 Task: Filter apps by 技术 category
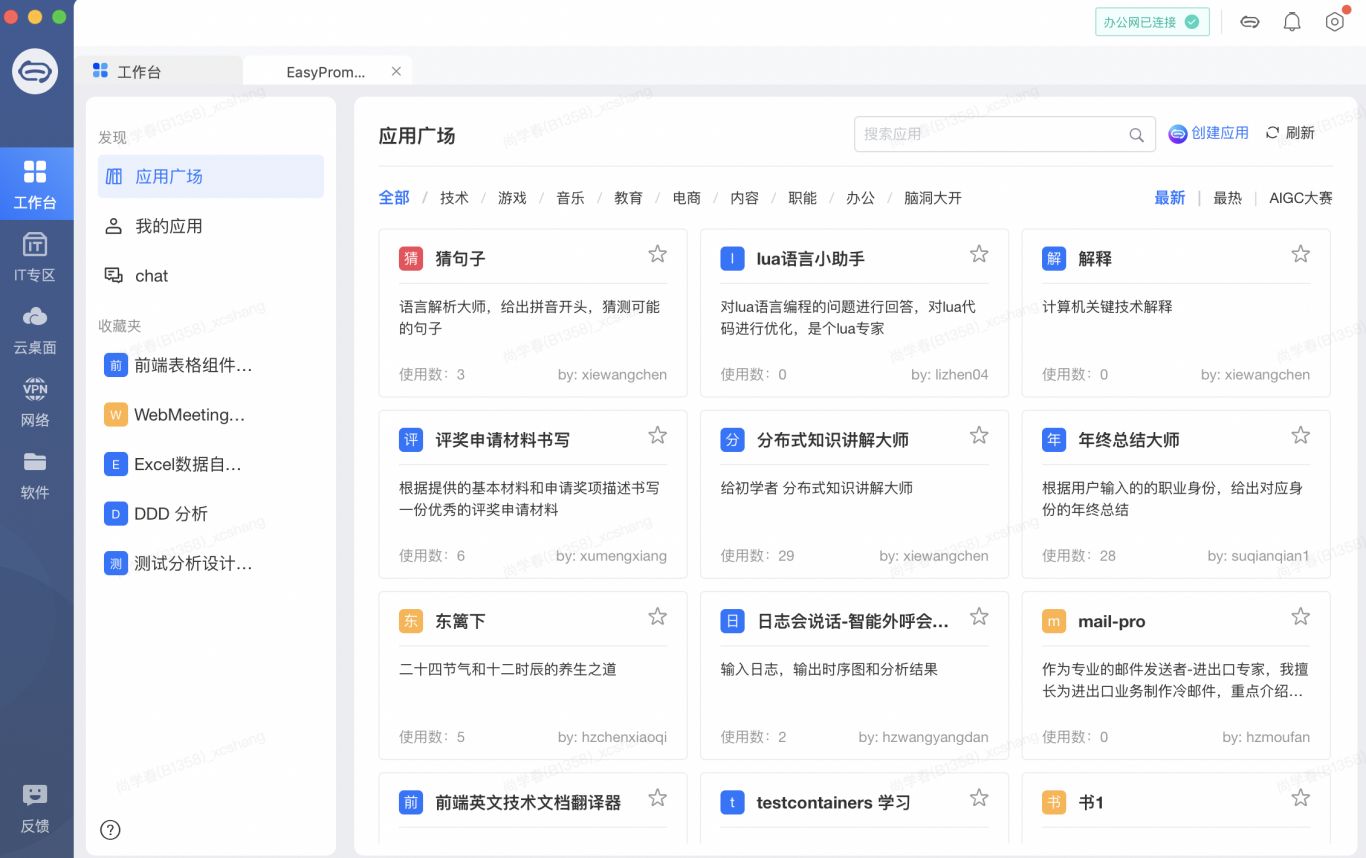pyautogui.click(x=454, y=197)
